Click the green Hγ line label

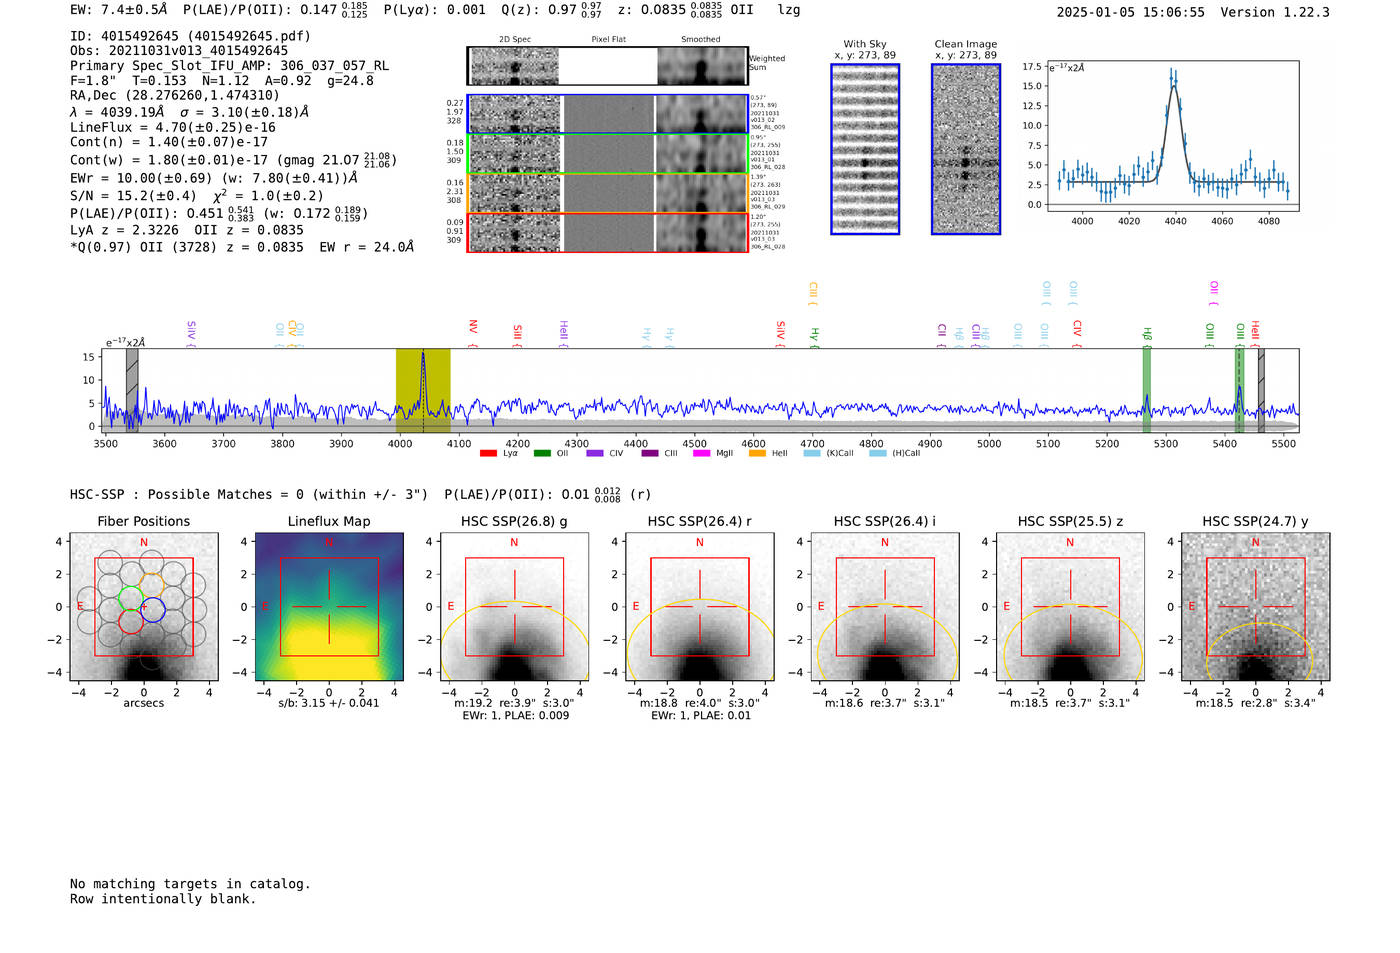(814, 336)
